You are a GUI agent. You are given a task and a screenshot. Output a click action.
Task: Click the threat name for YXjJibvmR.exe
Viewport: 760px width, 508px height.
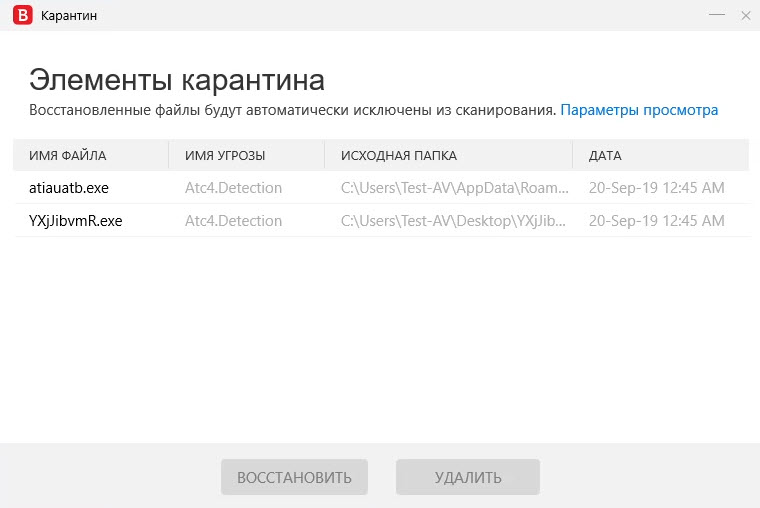[233, 221]
